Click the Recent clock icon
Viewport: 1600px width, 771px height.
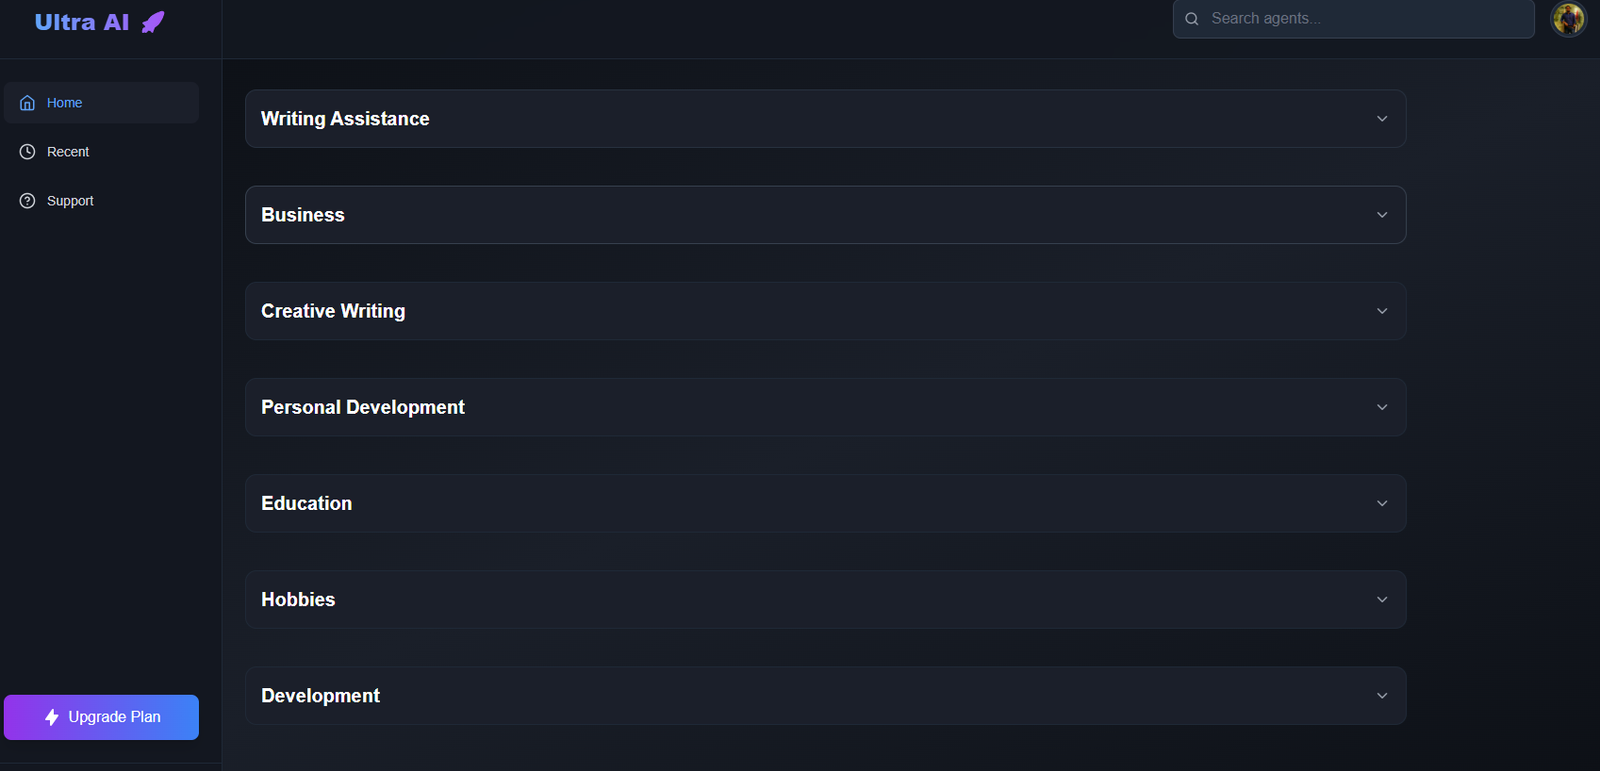(x=27, y=152)
